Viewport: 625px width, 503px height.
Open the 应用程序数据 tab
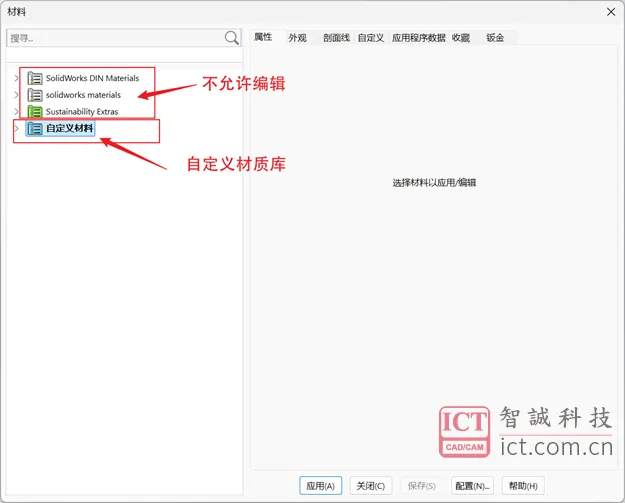(419, 38)
